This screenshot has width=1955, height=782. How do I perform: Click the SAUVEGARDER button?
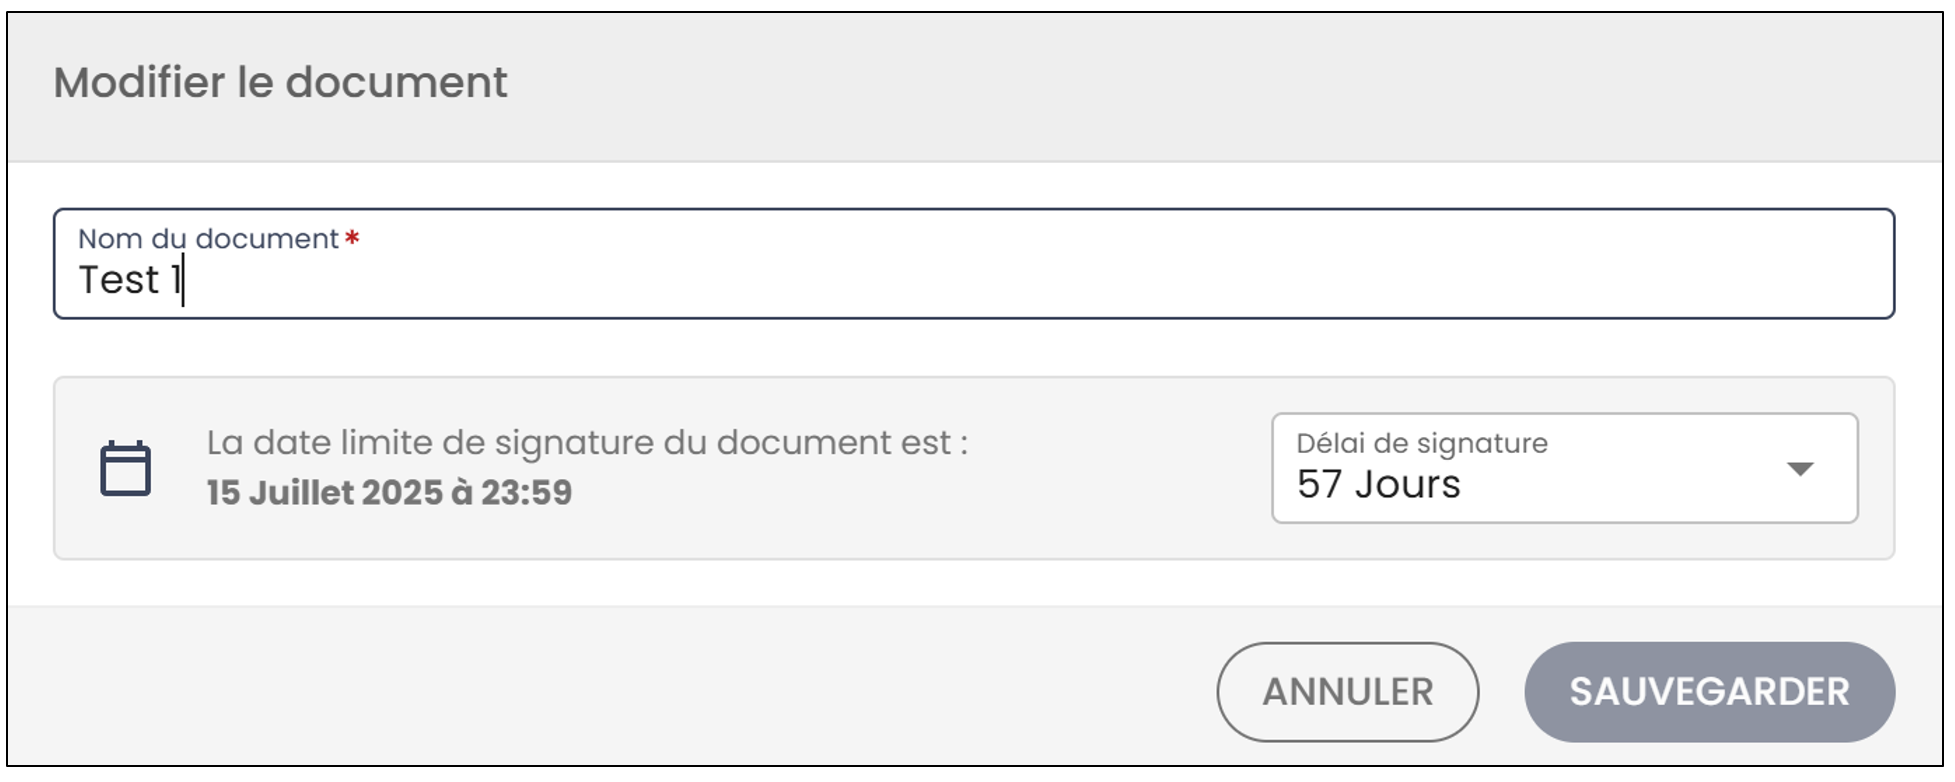(x=1709, y=692)
